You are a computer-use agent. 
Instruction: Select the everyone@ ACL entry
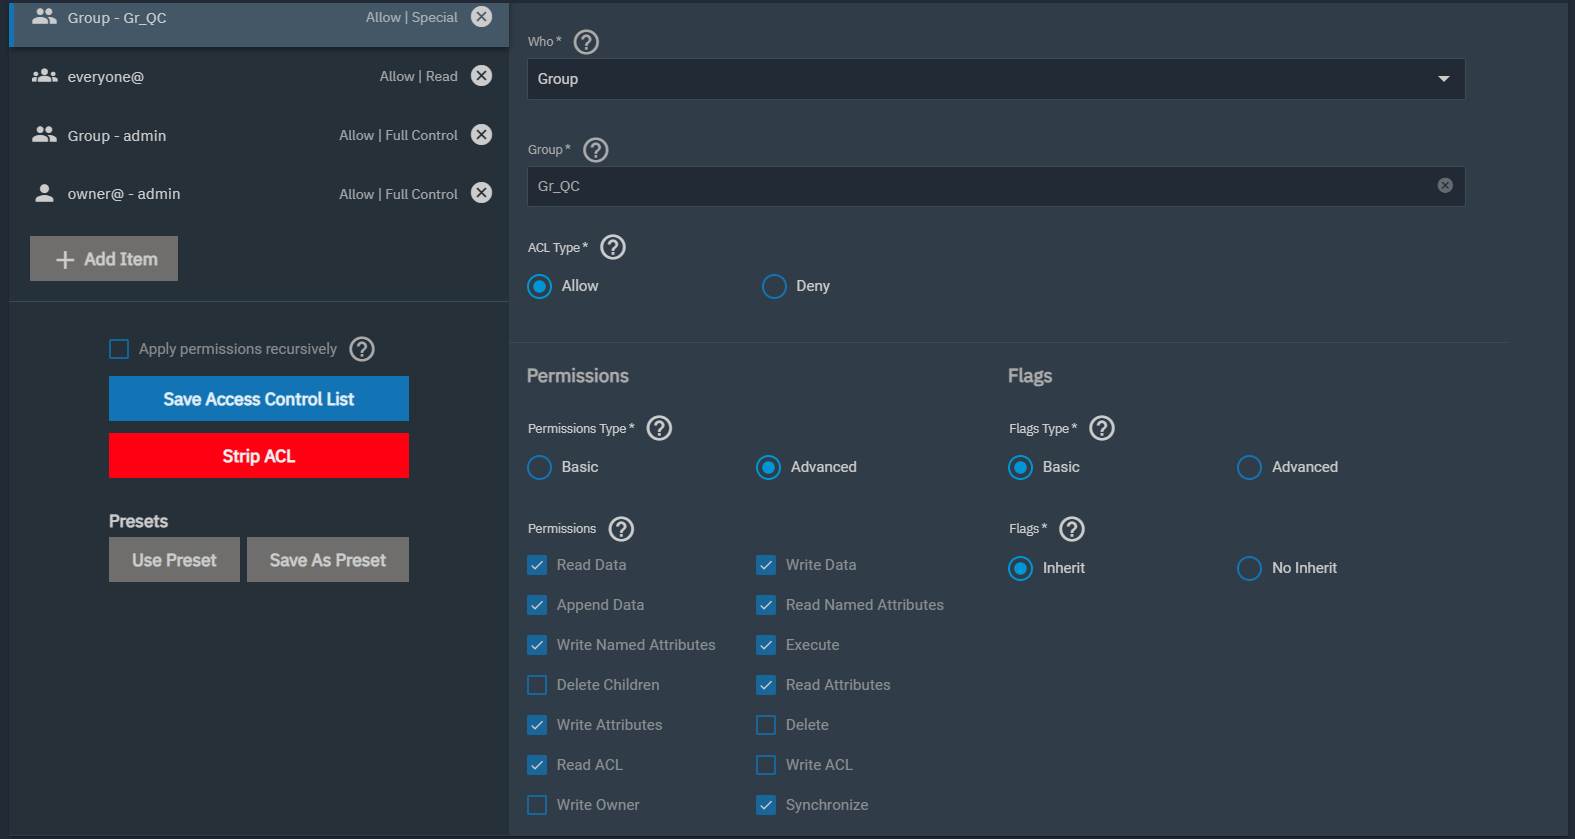[259, 76]
